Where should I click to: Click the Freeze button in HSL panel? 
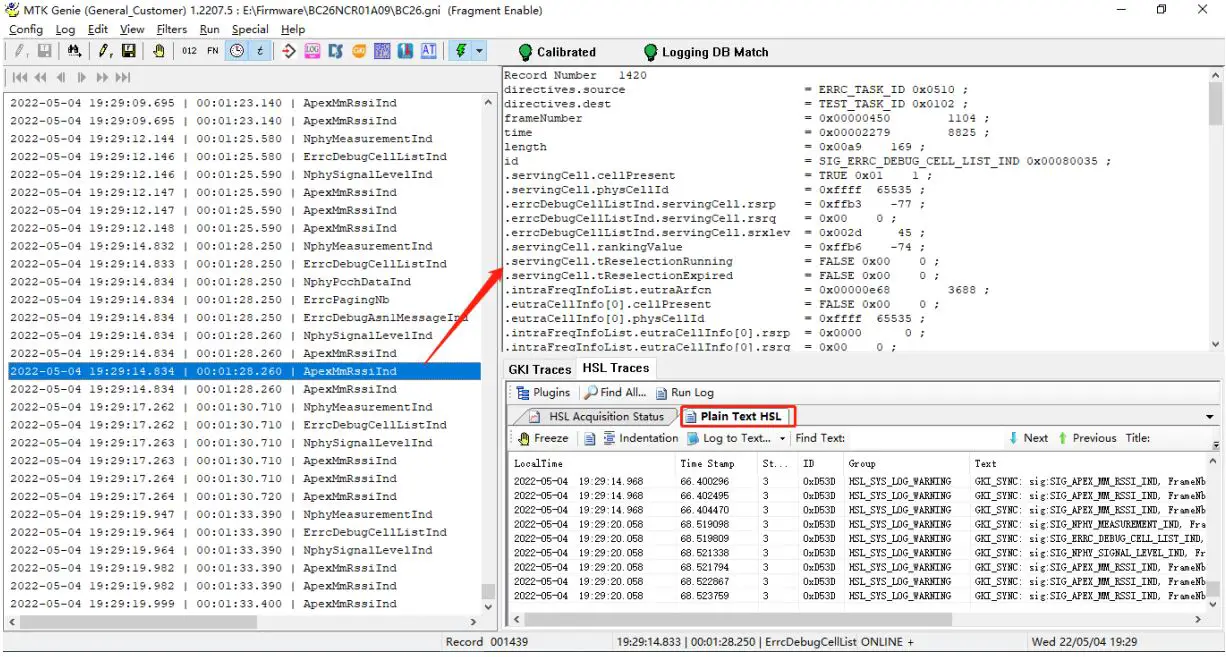tap(543, 438)
